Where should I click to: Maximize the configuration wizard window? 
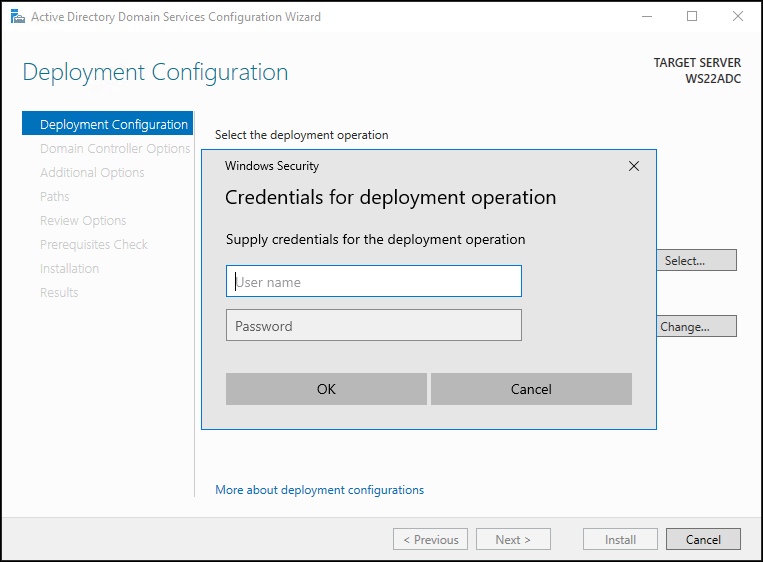tap(692, 17)
